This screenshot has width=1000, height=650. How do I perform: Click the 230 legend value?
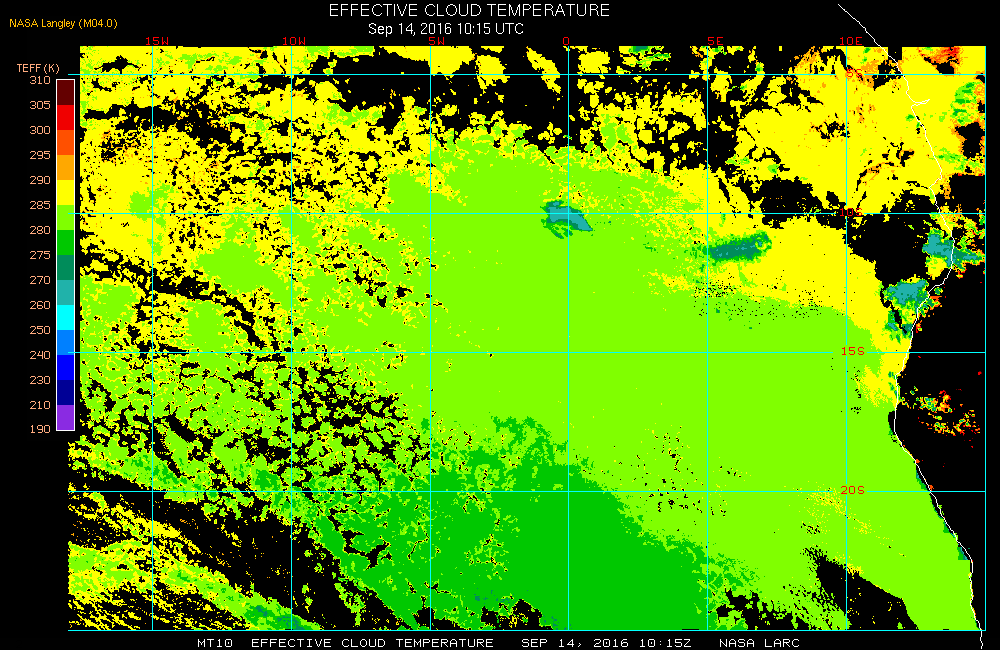point(40,380)
